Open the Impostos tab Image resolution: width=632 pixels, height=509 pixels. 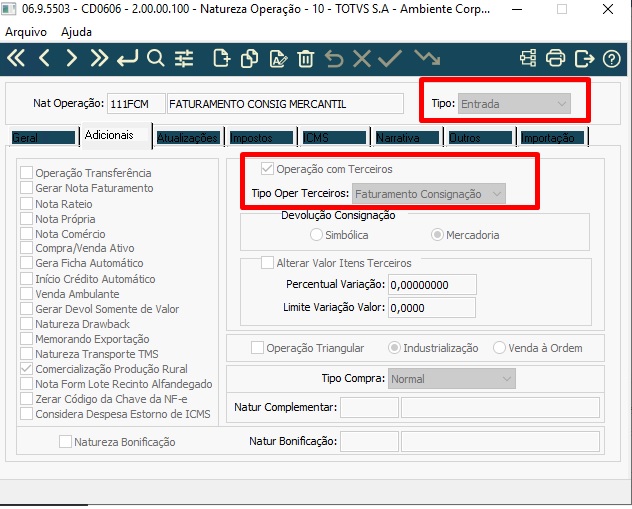tap(261, 137)
